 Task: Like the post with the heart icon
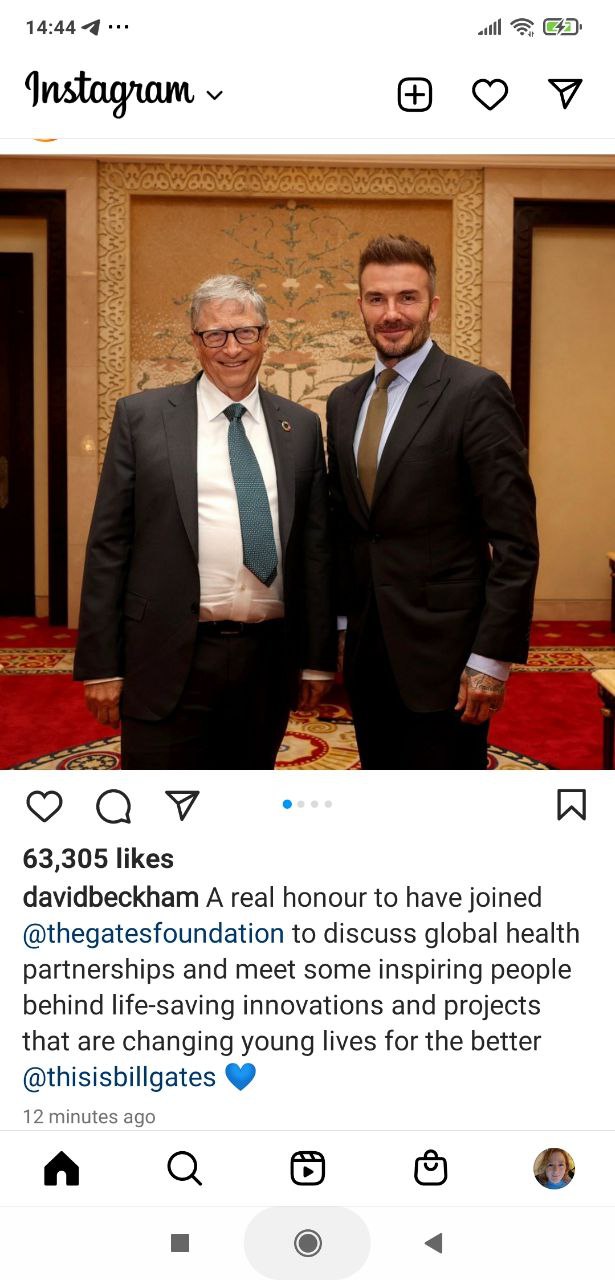point(44,805)
